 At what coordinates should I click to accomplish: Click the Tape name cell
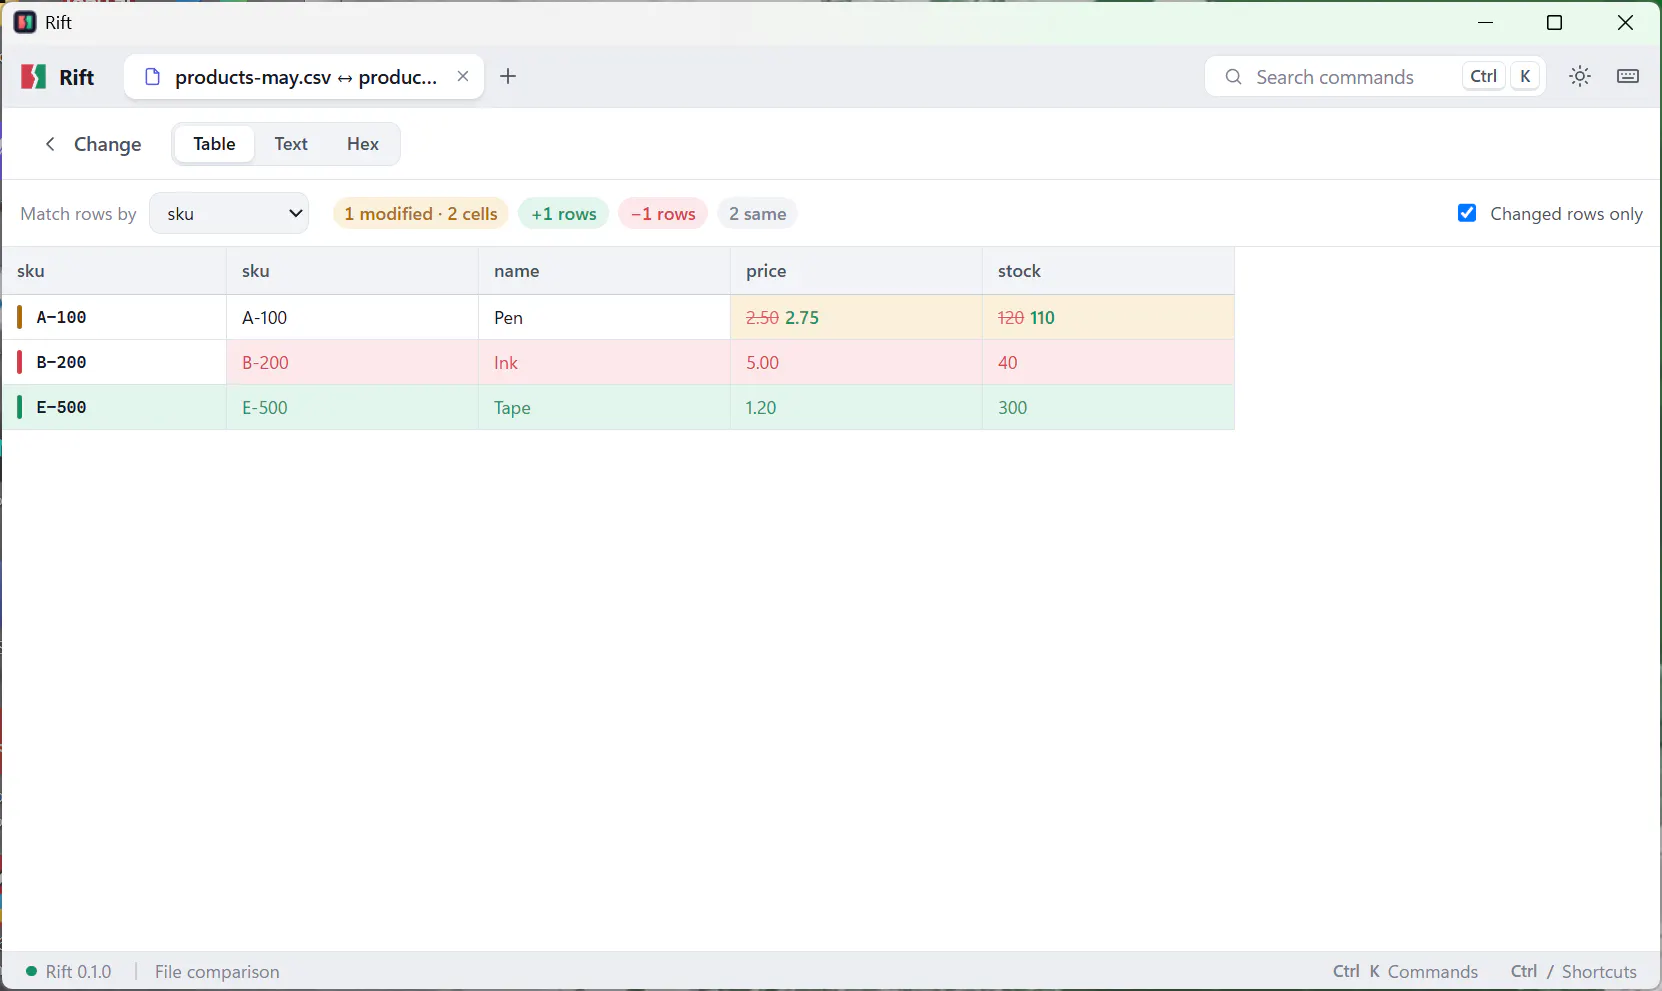[x=604, y=407]
